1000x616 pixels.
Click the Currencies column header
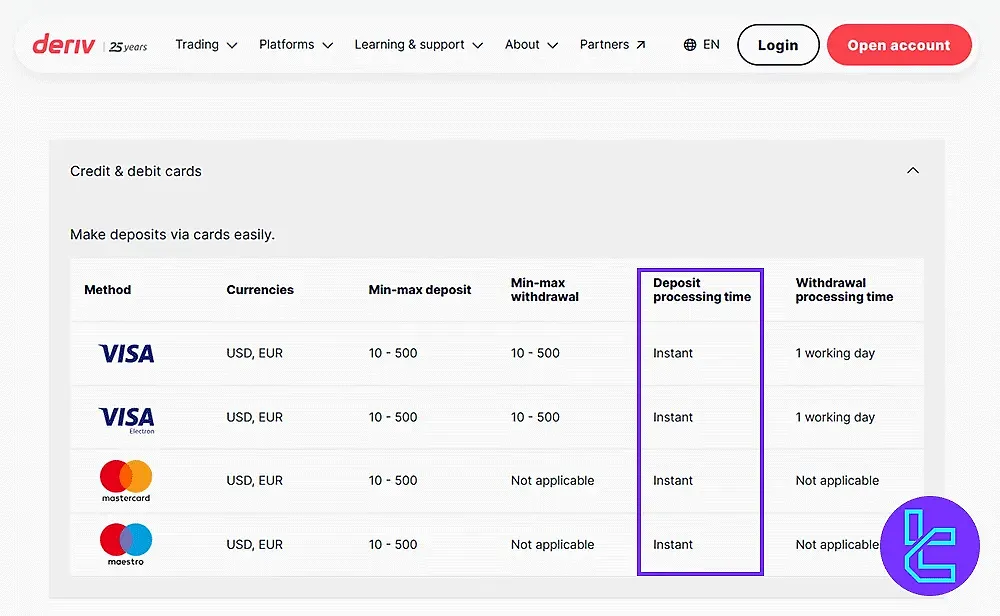click(260, 290)
